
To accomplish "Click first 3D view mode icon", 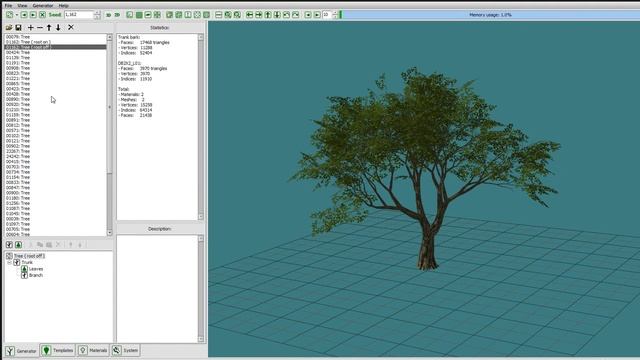I will (x=108, y=15).
